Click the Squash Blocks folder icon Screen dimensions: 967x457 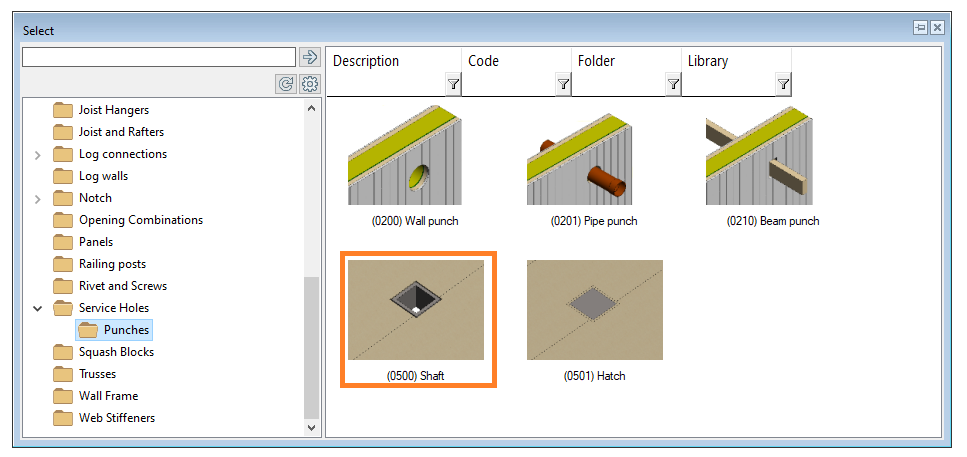point(63,352)
